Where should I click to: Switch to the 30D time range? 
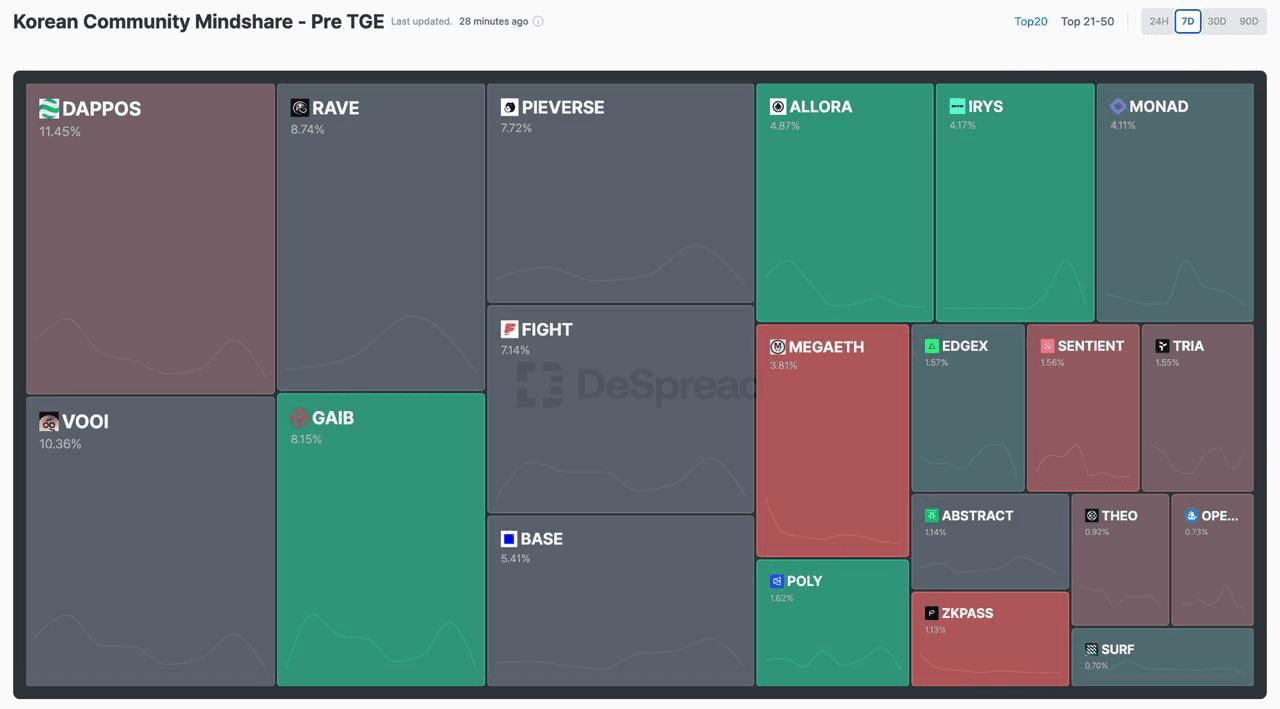pyautogui.click(x=1216, y=21)
